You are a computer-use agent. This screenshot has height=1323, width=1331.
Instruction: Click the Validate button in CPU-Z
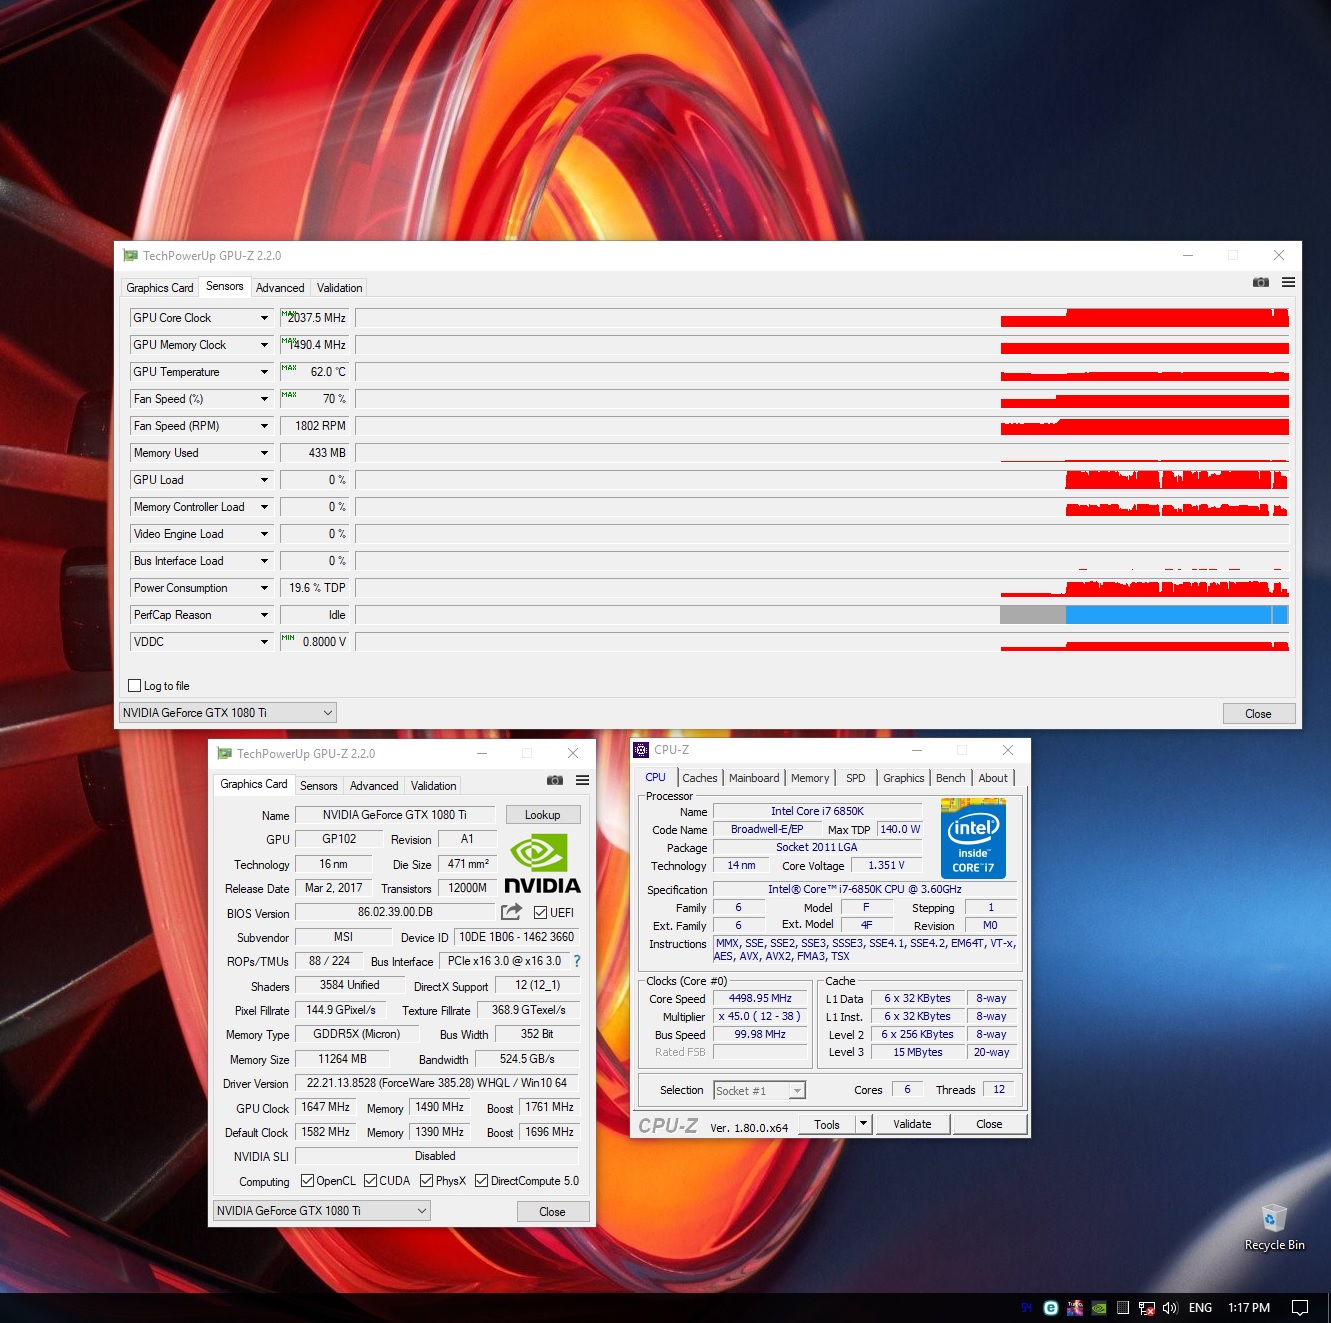(912, 1124)
